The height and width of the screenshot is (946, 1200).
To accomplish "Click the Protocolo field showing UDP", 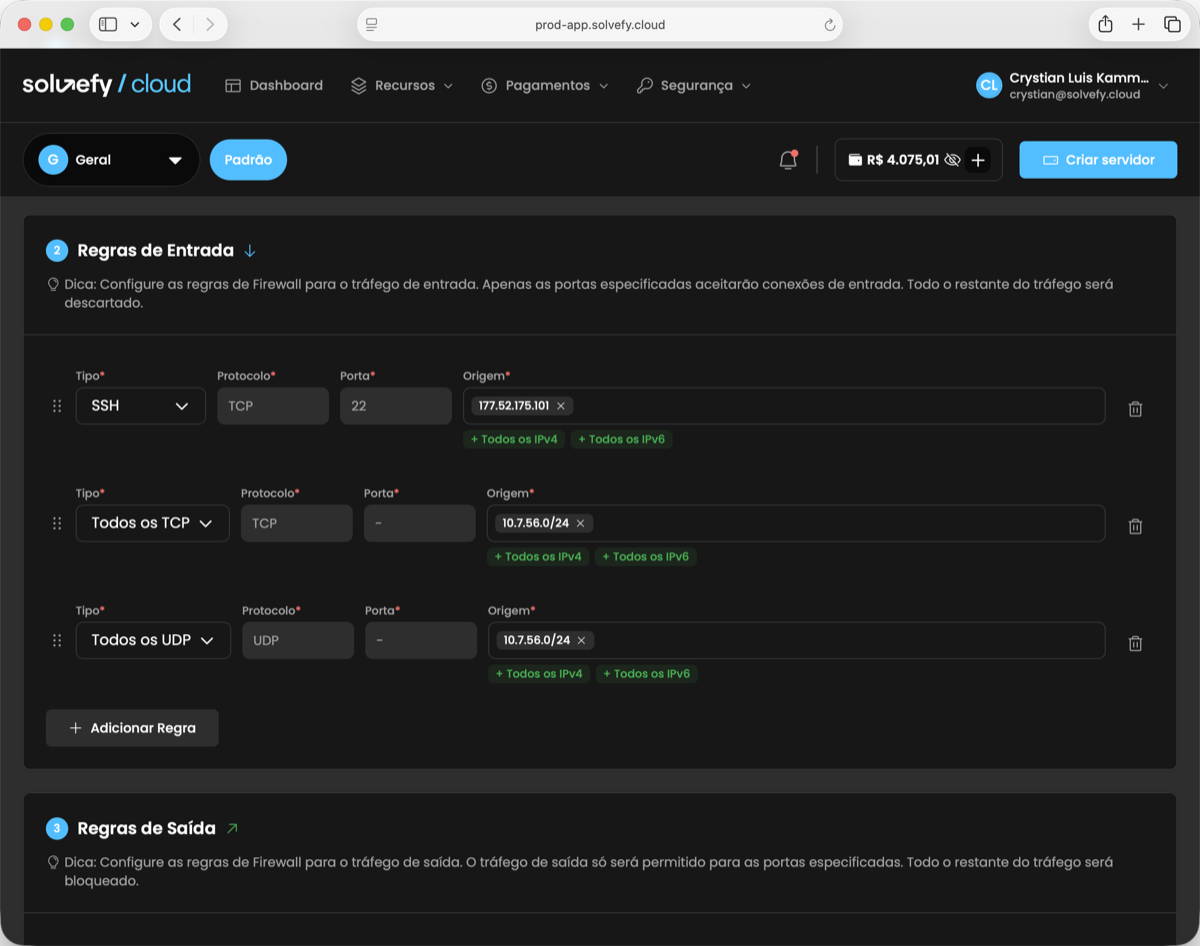I will tap(298, 640).
